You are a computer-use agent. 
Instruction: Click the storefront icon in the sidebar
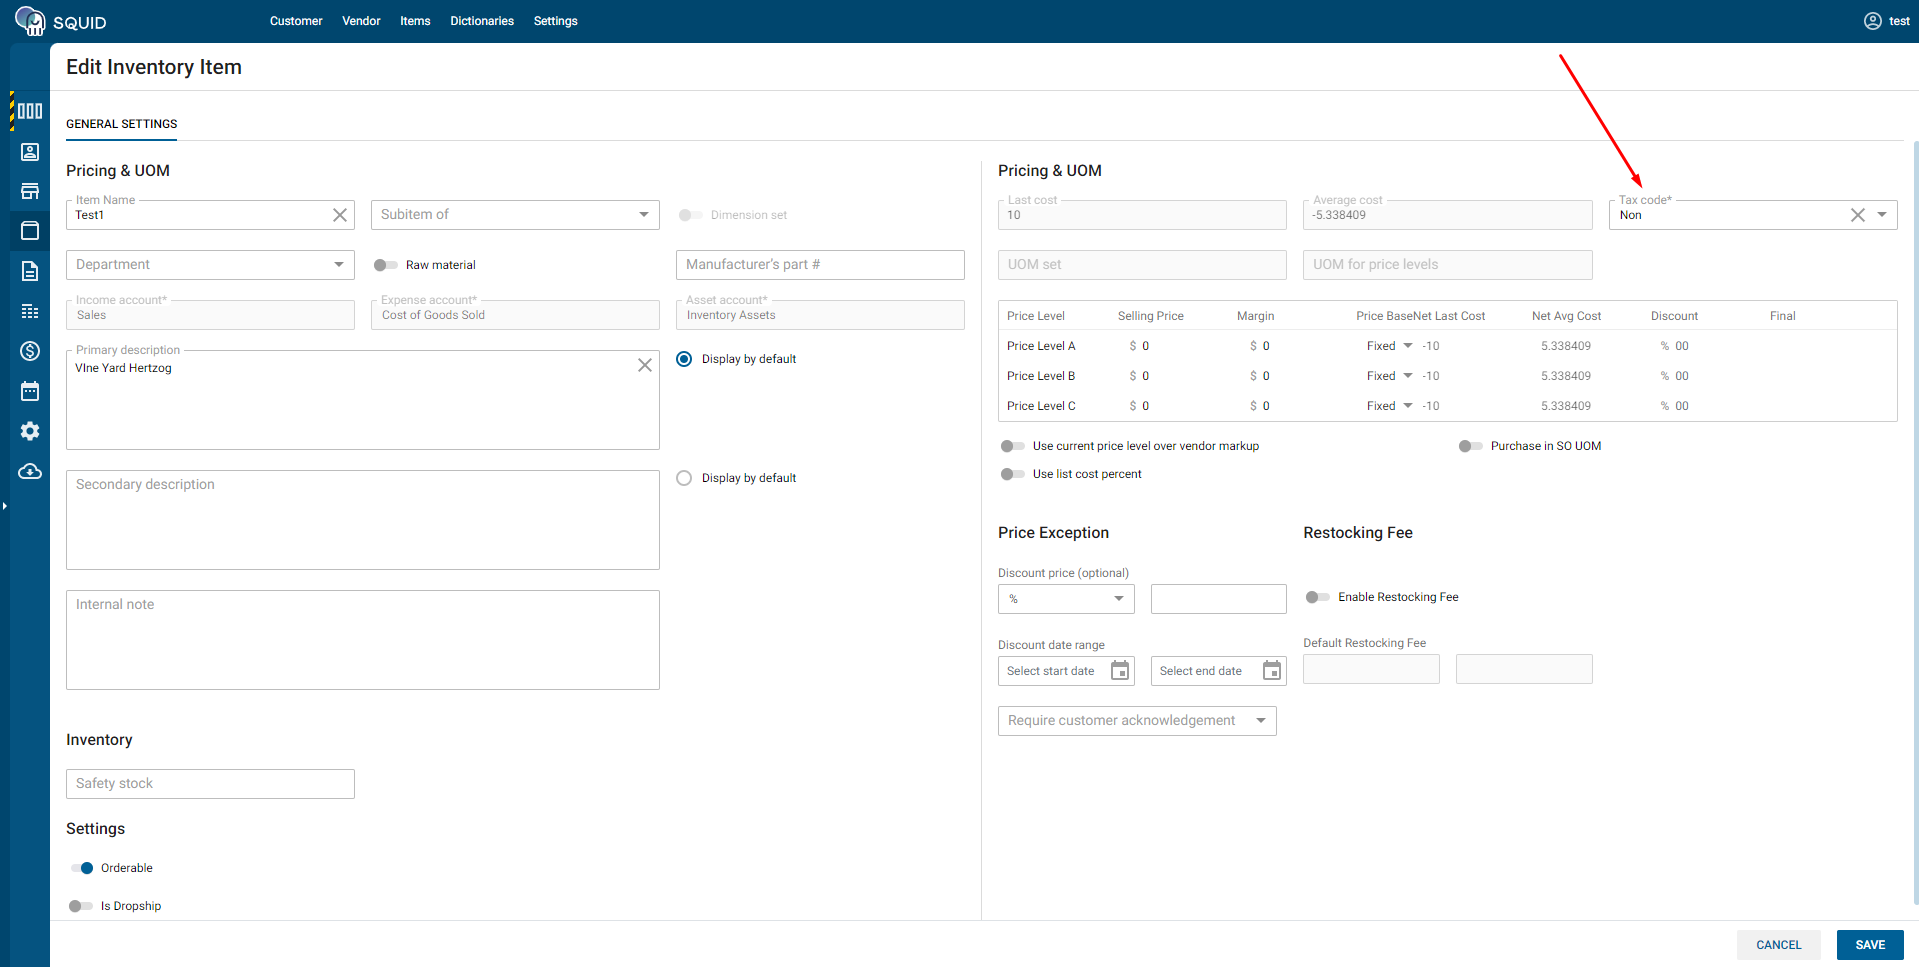click(x=30, y=191)
